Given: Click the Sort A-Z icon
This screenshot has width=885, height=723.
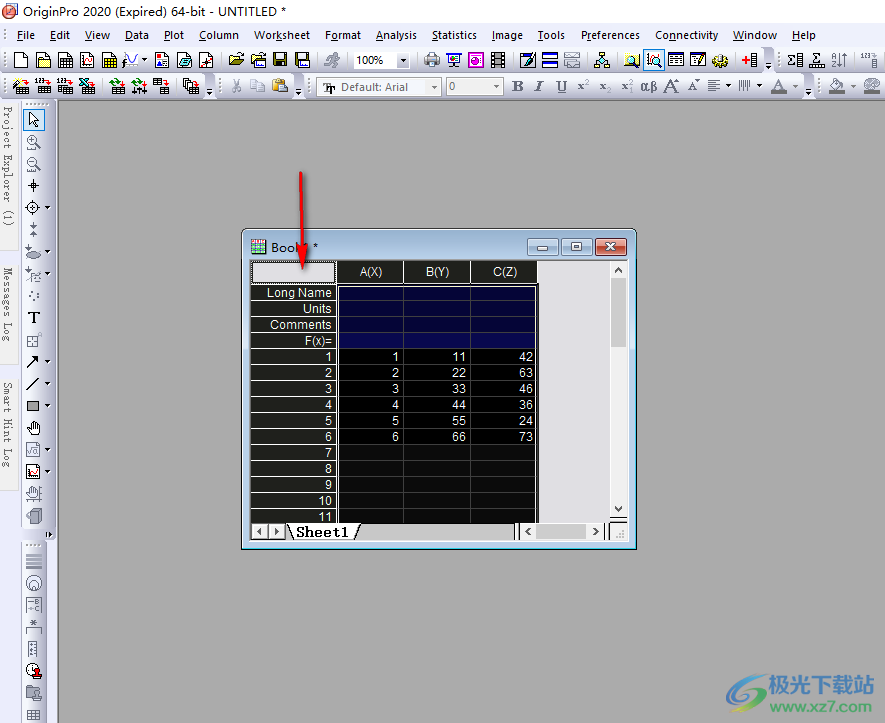Looking at the screenshot, I should 839,60.
